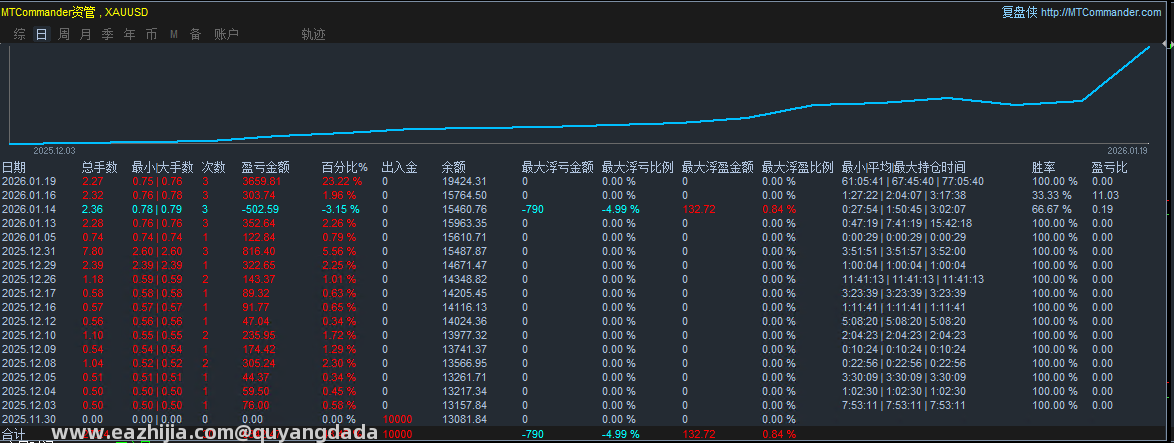
Task: Open the 周 weekly tab
Action: 64,34
